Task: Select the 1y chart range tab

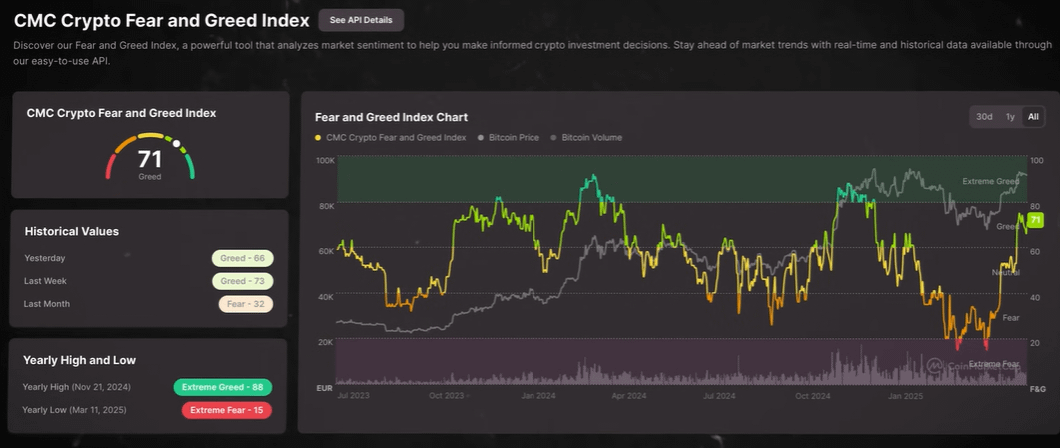Action: pyautogui.click(x=1010, y=117)
